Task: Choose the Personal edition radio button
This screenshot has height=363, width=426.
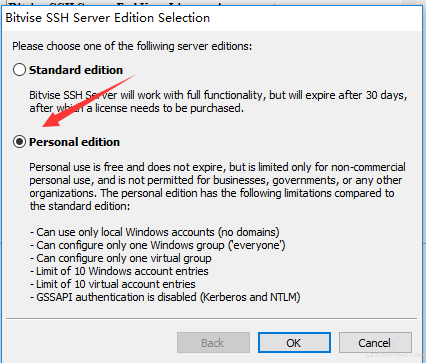Action: [19, 142]
